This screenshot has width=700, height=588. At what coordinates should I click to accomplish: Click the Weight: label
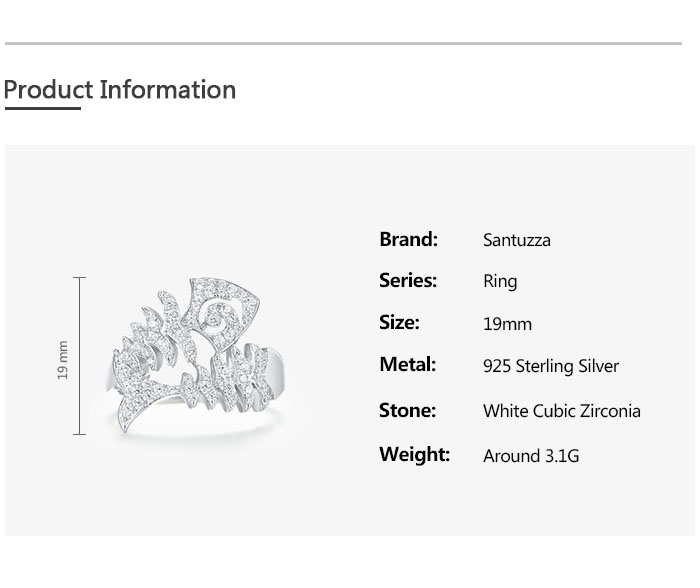coord(414,455)
